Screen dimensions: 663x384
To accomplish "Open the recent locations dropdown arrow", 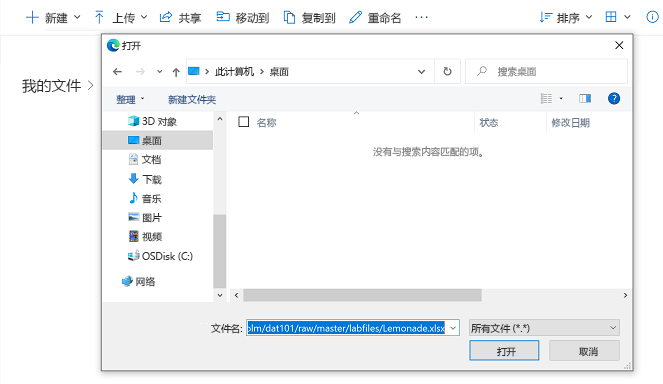I will point(159,72).
